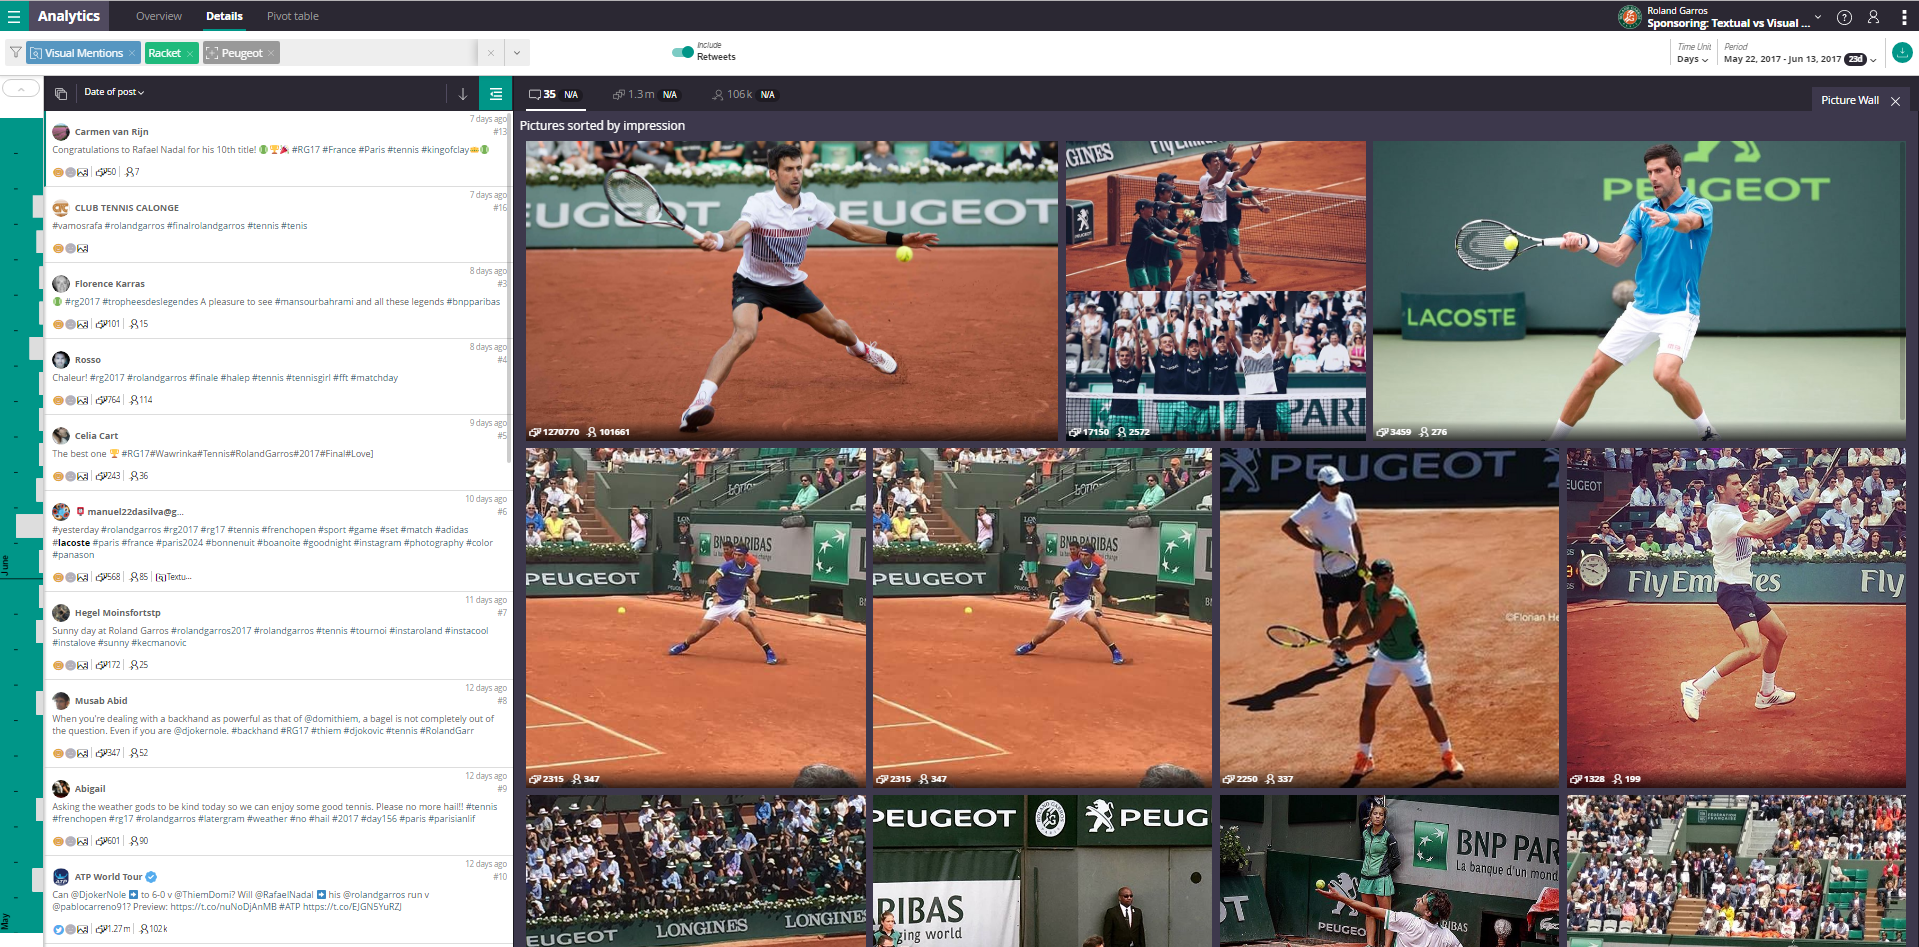Click ATP World Tour verified badge

(x=151, y=877)
